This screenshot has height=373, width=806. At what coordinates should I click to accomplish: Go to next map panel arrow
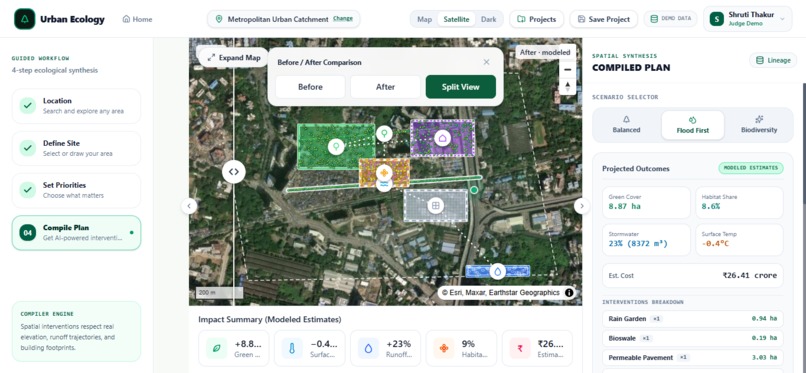[581, 206]
